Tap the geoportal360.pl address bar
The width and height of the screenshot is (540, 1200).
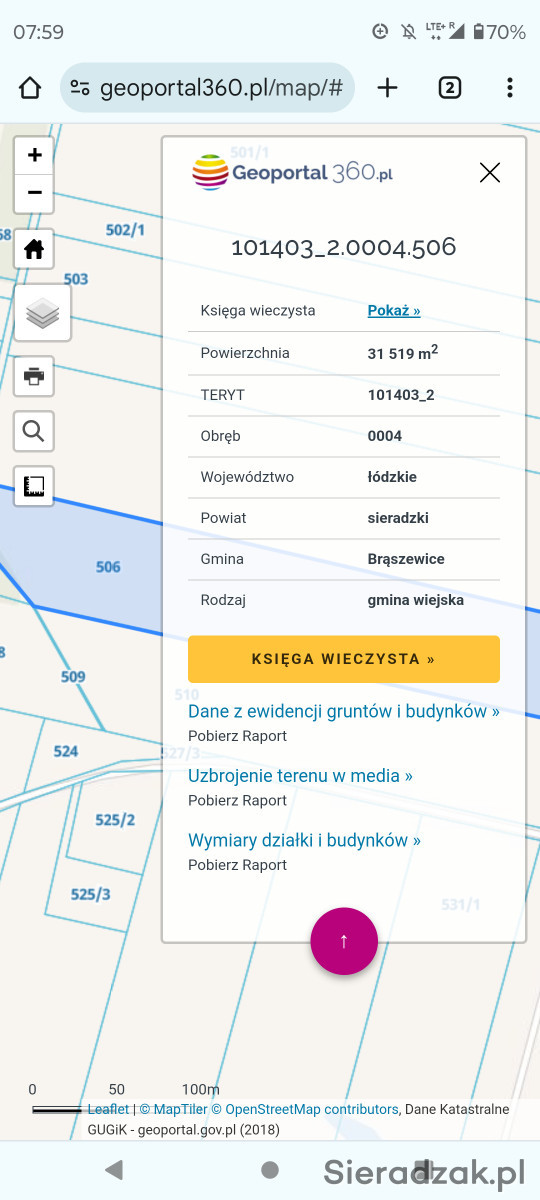[x=208, y=88]
